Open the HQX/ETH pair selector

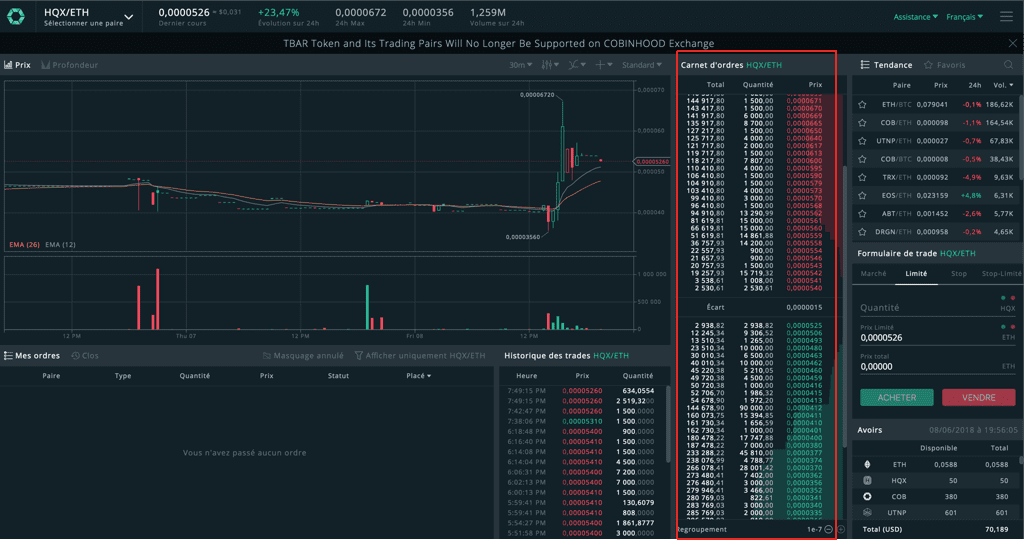88,17
